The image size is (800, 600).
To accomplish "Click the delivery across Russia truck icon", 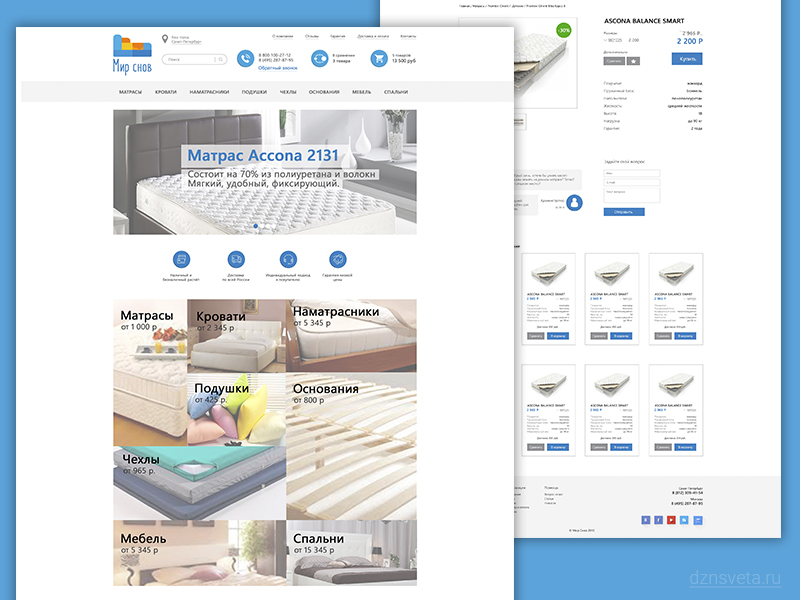I will (236, 259).
